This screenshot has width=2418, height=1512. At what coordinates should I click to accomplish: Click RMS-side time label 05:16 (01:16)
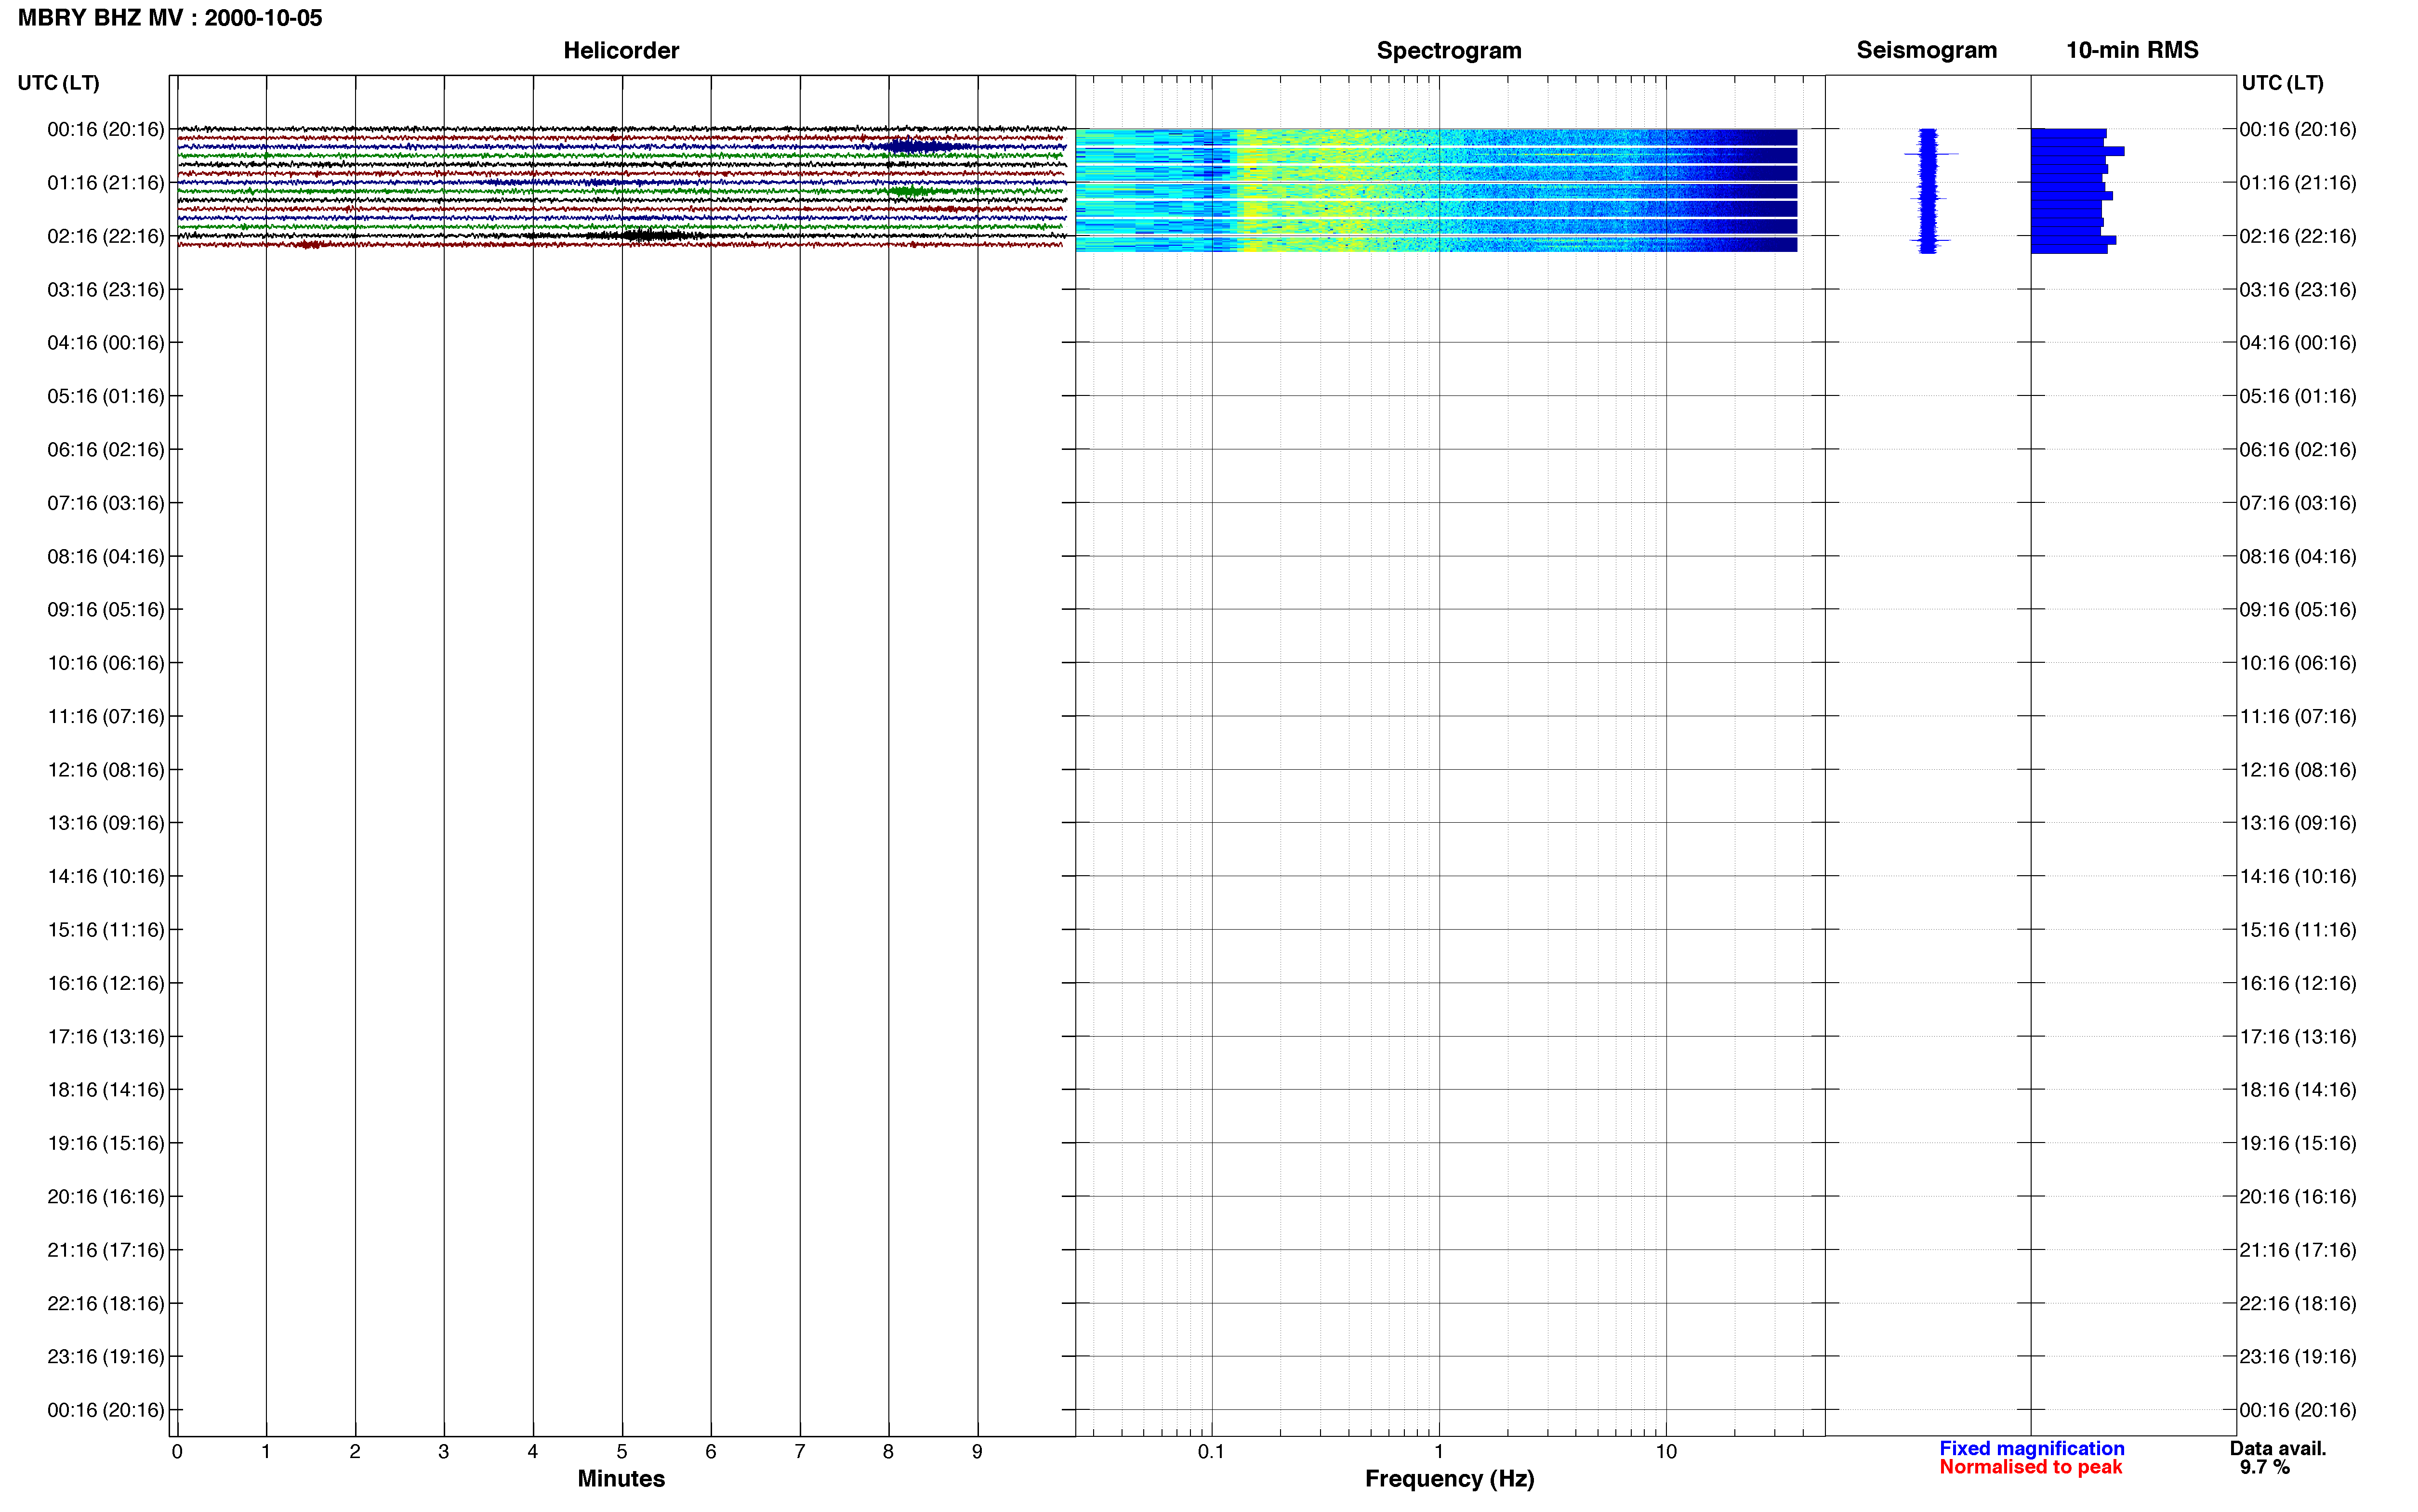[x=2298, y=396]
